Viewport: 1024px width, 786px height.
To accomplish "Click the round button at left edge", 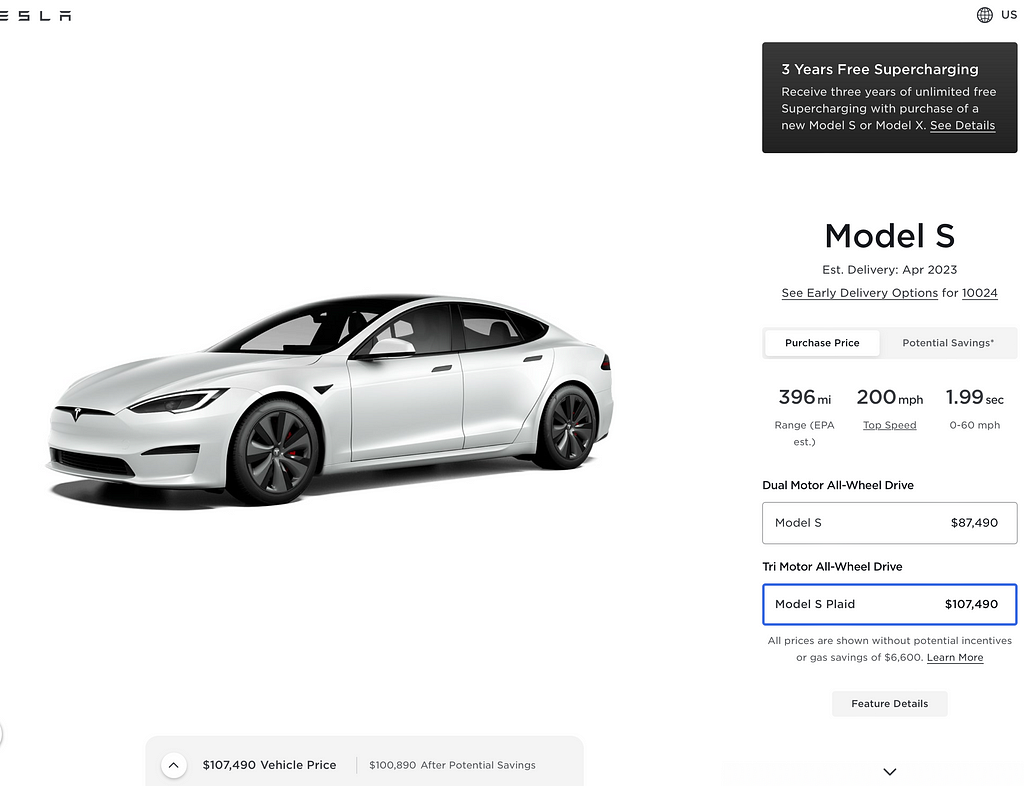I will tap(1, 735).
